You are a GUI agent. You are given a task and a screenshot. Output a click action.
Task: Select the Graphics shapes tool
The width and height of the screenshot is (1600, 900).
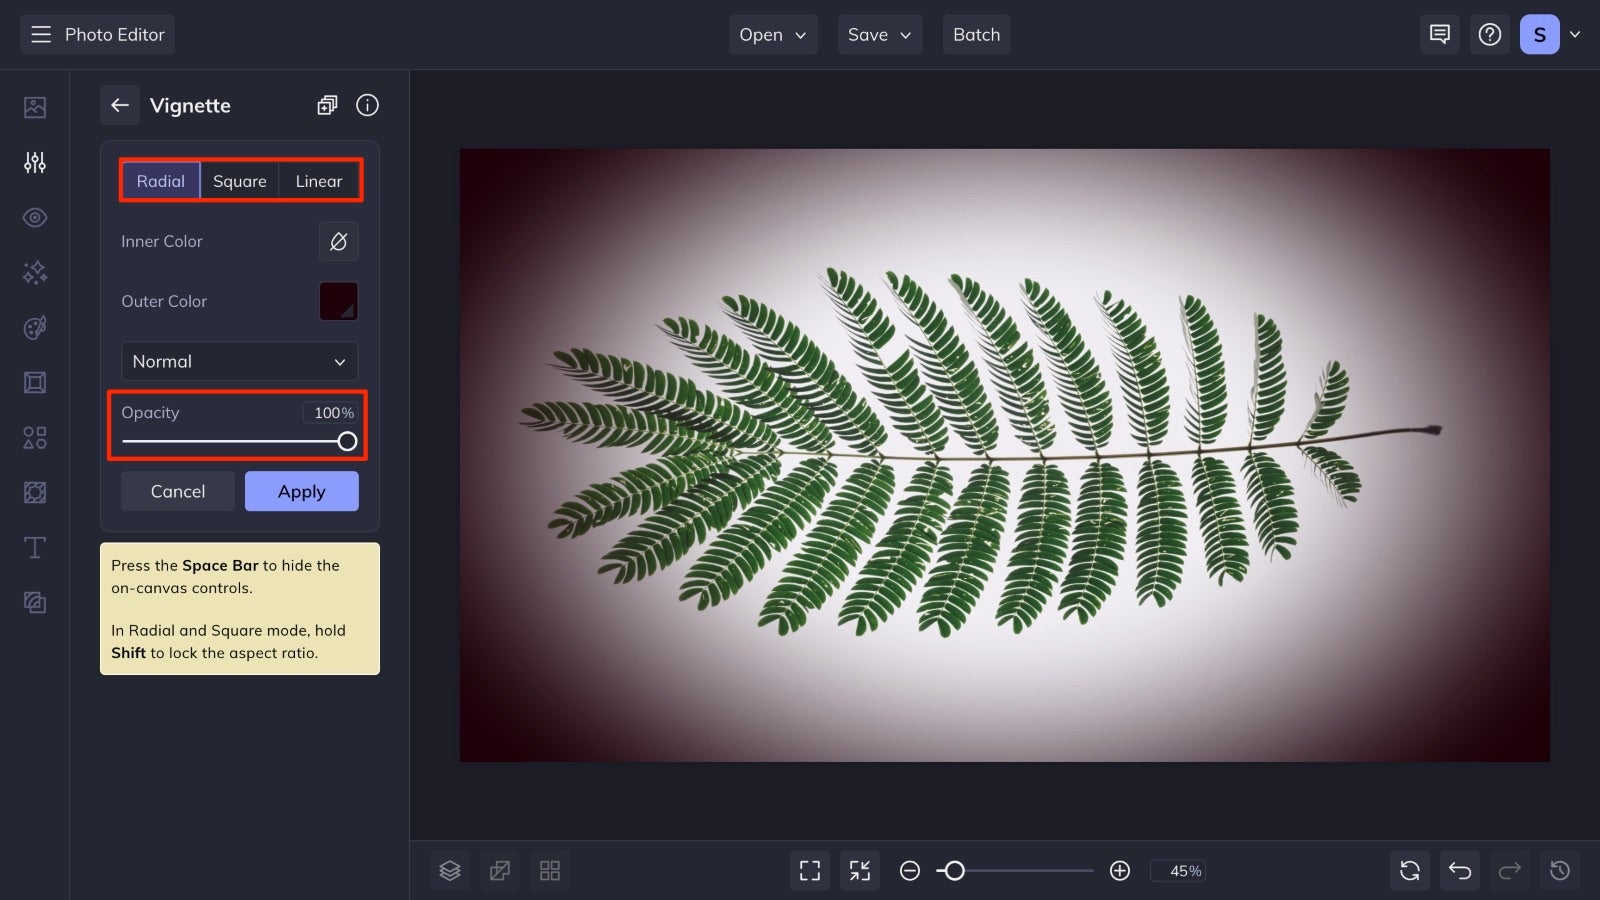click(34, 437)
